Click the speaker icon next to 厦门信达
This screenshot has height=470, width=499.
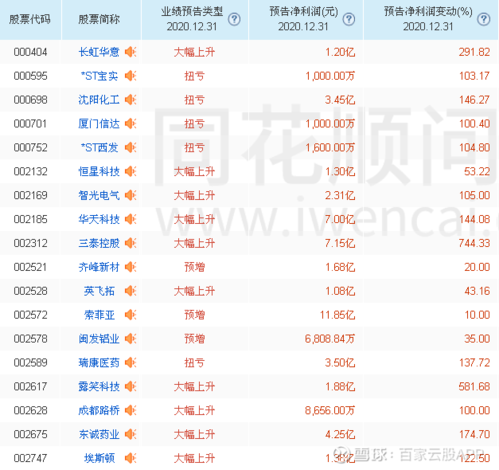[130, 124]
